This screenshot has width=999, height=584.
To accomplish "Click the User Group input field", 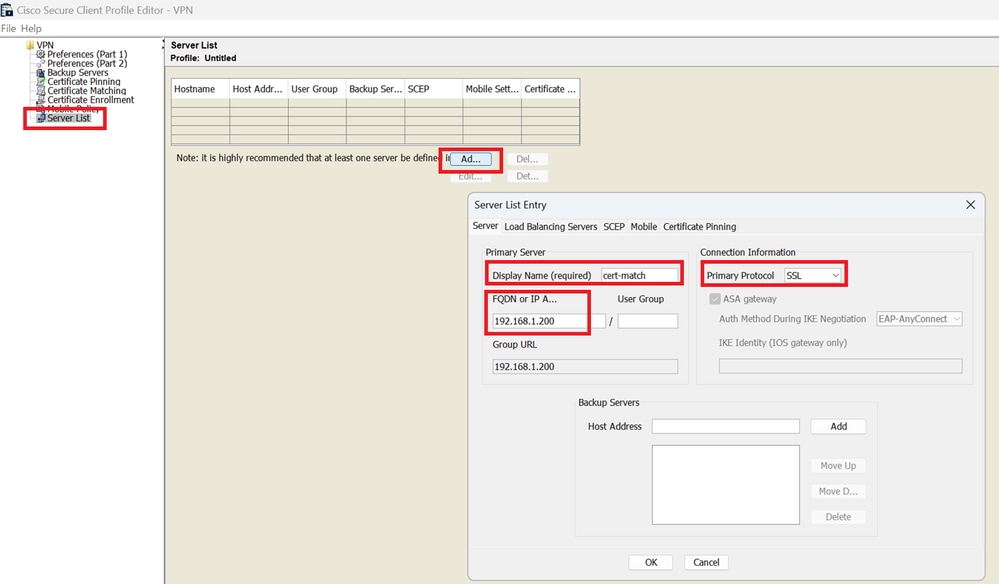I will (647, 321).
